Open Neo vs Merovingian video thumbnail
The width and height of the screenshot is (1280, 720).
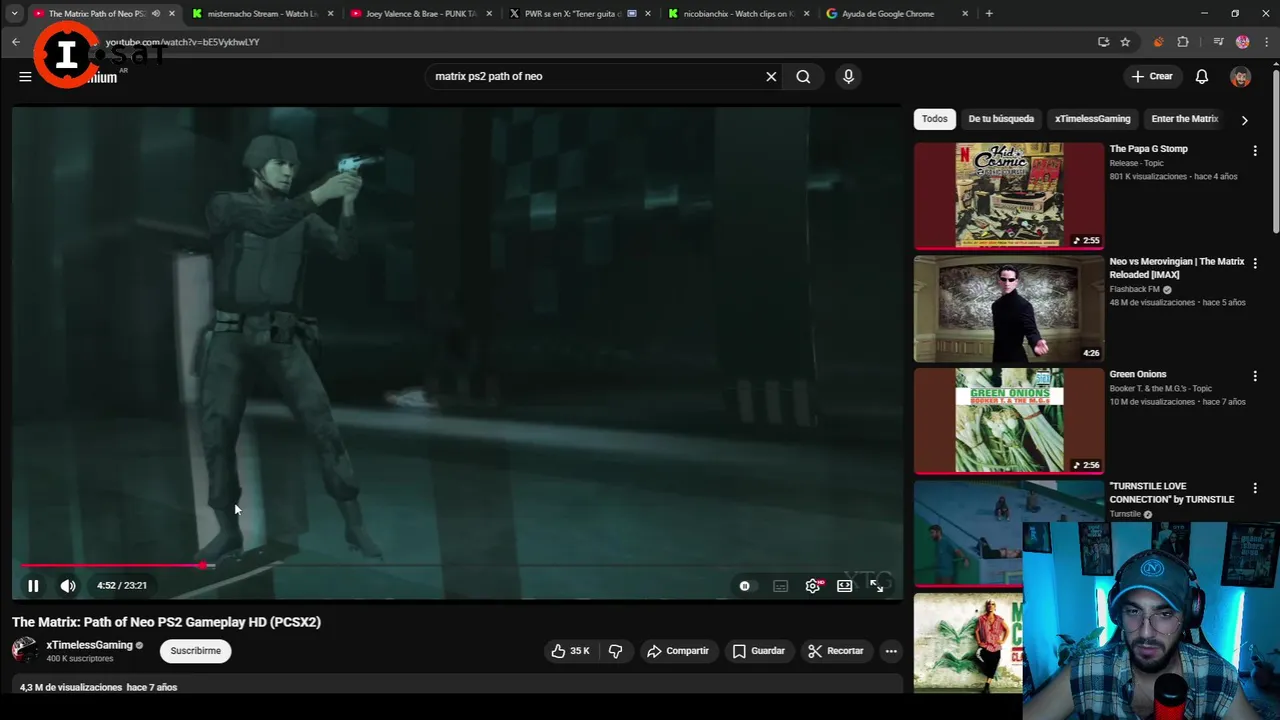[1009, 308]
